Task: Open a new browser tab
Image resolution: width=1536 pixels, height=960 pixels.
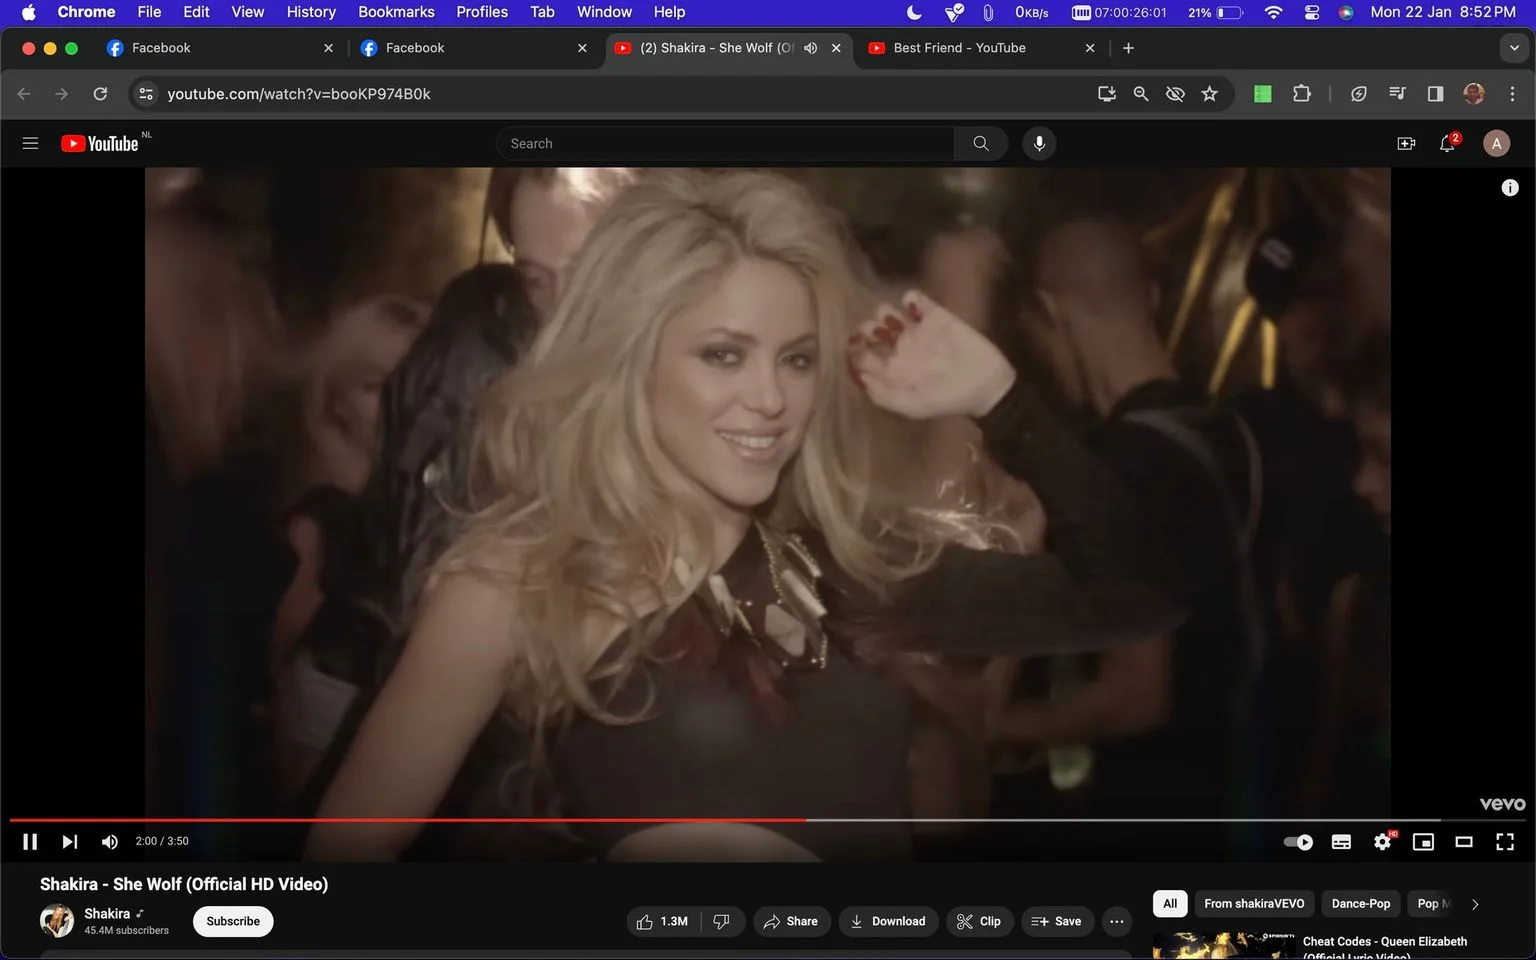Action: click(x=1128, y=48)
